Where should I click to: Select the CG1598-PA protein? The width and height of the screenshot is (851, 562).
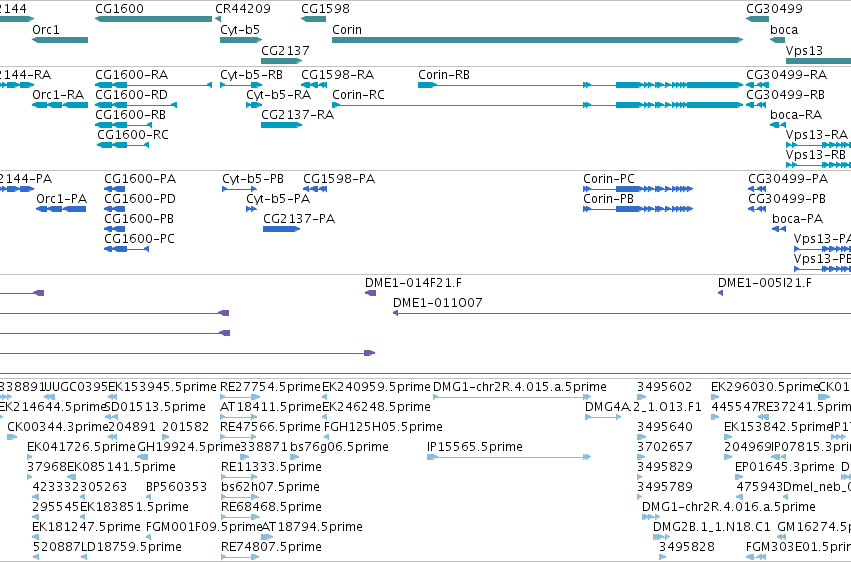point(315,189)
